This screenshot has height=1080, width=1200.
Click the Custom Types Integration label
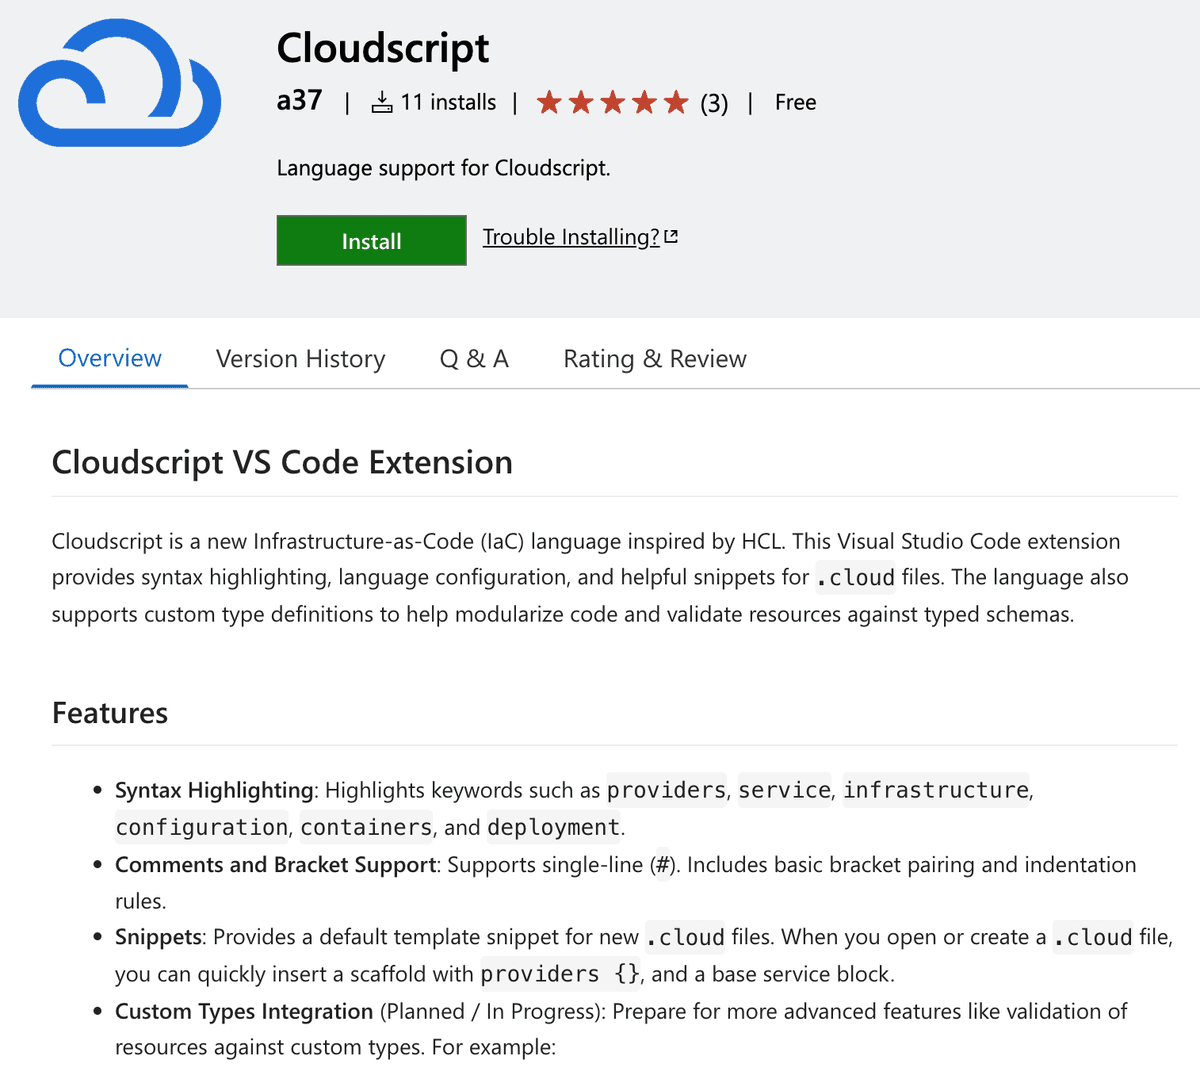tap(244, 1011)
